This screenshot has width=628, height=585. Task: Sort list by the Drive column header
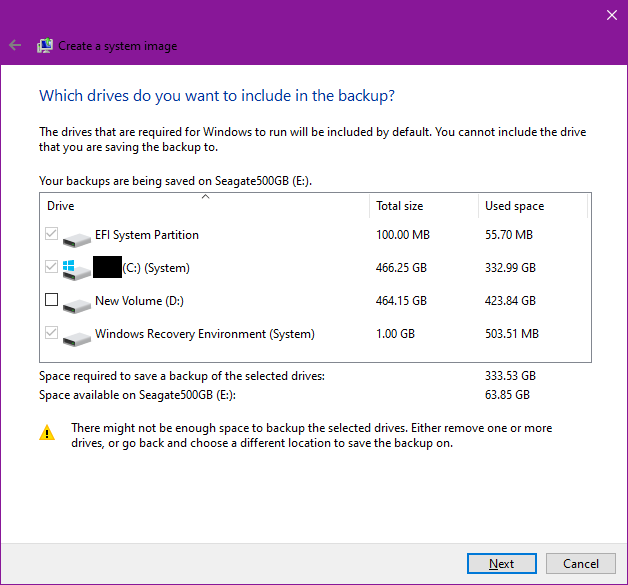click(200, 206)
